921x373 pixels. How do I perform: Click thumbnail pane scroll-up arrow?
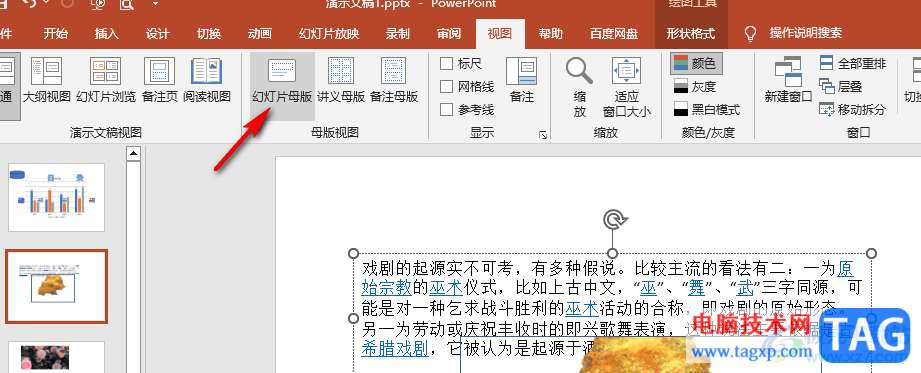click(133, 154)
